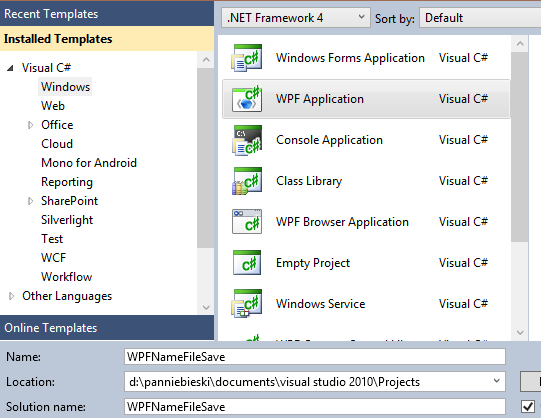The width and height of the screenshot is (541, 418).
Task: Click the template list scroll down arrow
Action: point(520,332)
